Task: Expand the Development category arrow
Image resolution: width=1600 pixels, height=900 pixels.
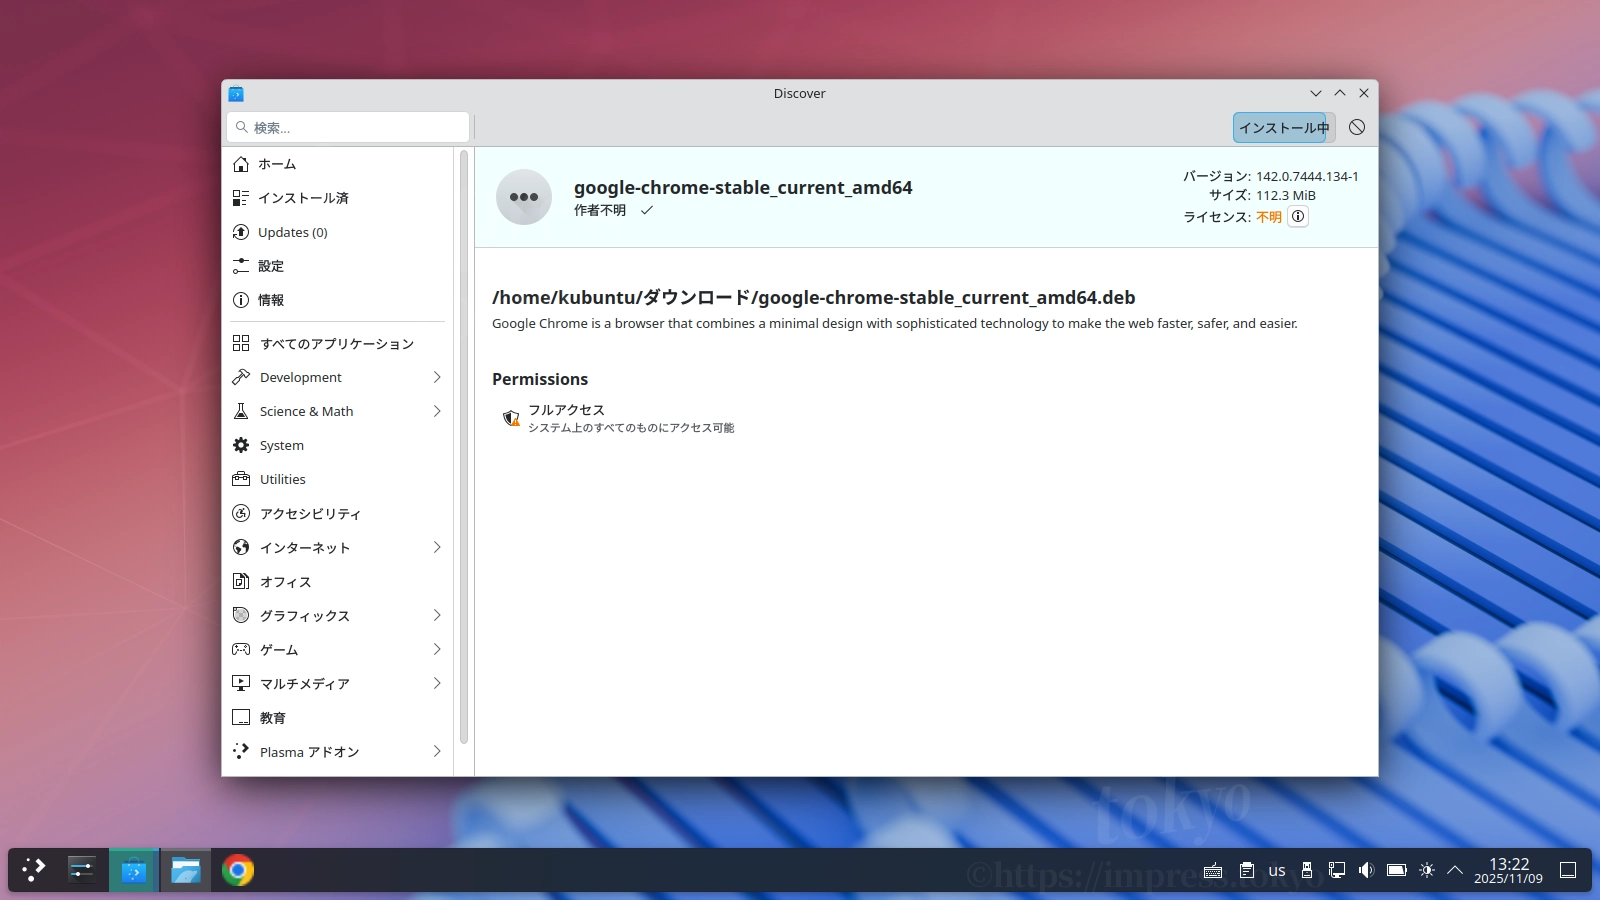Action: 437,377
